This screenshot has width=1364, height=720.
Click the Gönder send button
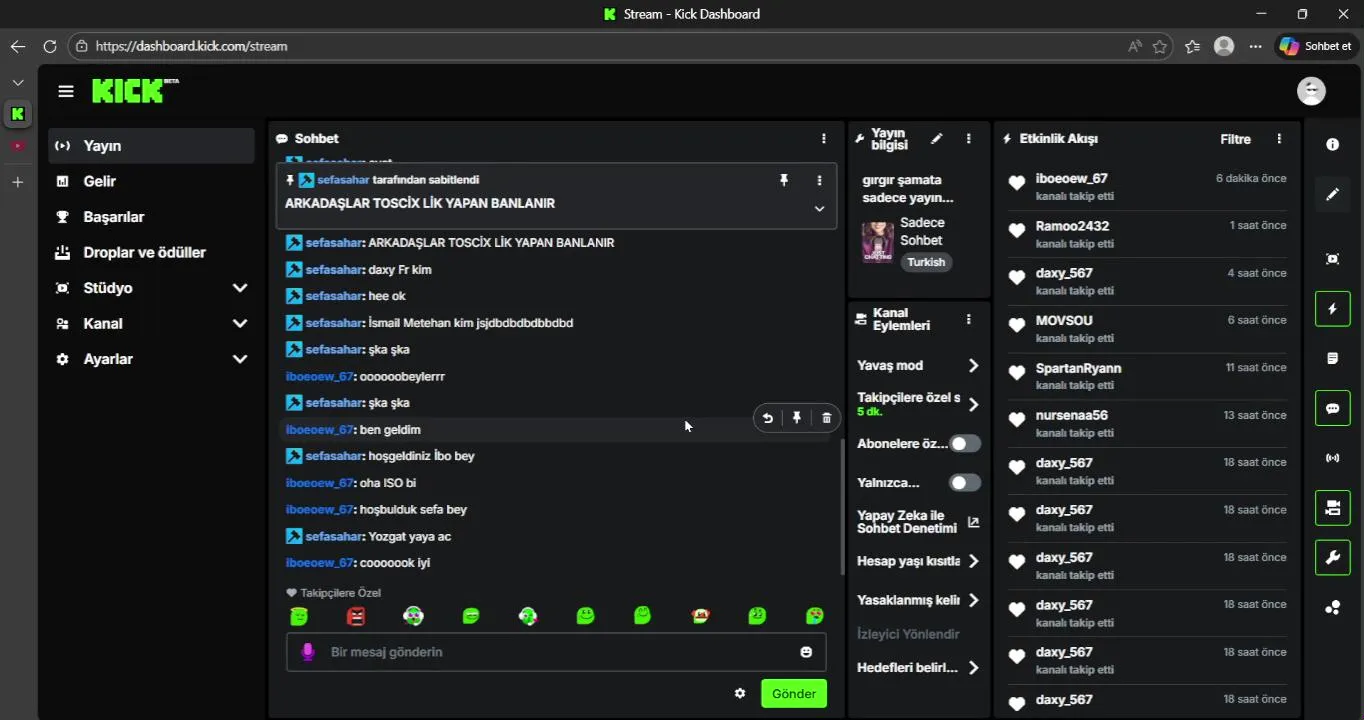(x=794, y=693)
